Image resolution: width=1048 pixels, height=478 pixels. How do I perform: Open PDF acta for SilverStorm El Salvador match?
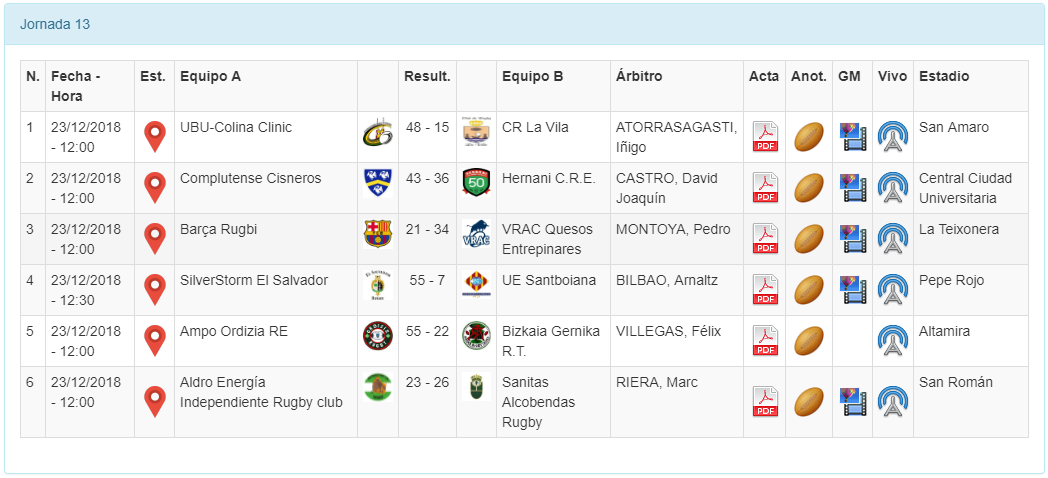pos(765,289)
